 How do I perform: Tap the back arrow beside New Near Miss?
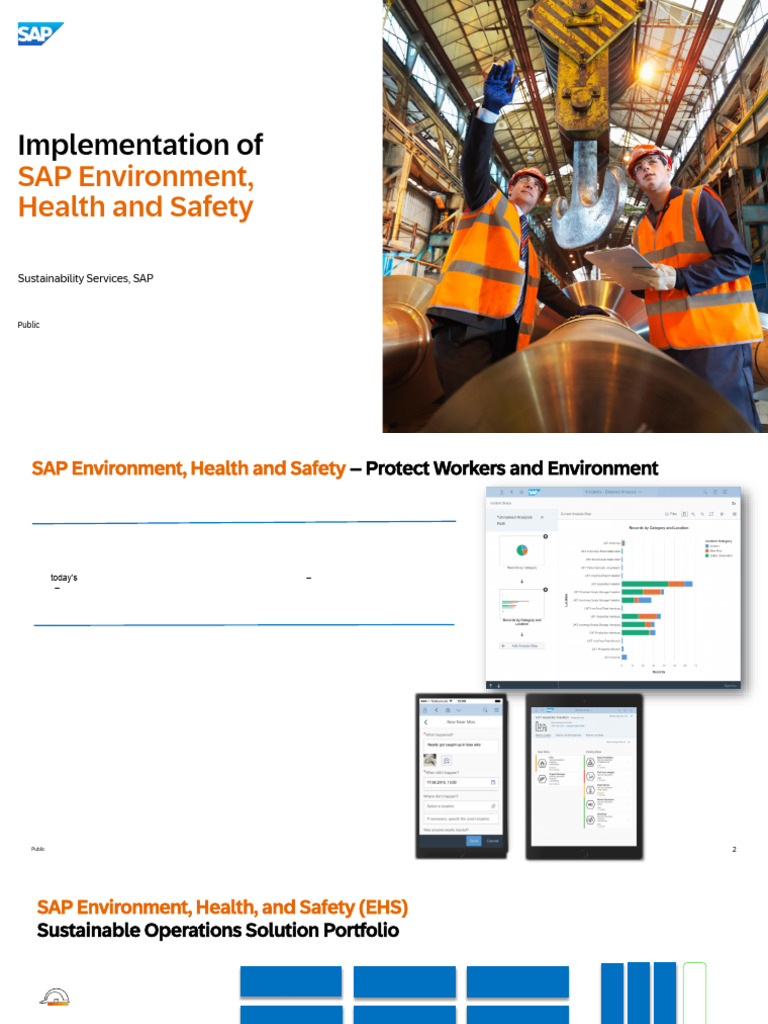tap(426, 722)
